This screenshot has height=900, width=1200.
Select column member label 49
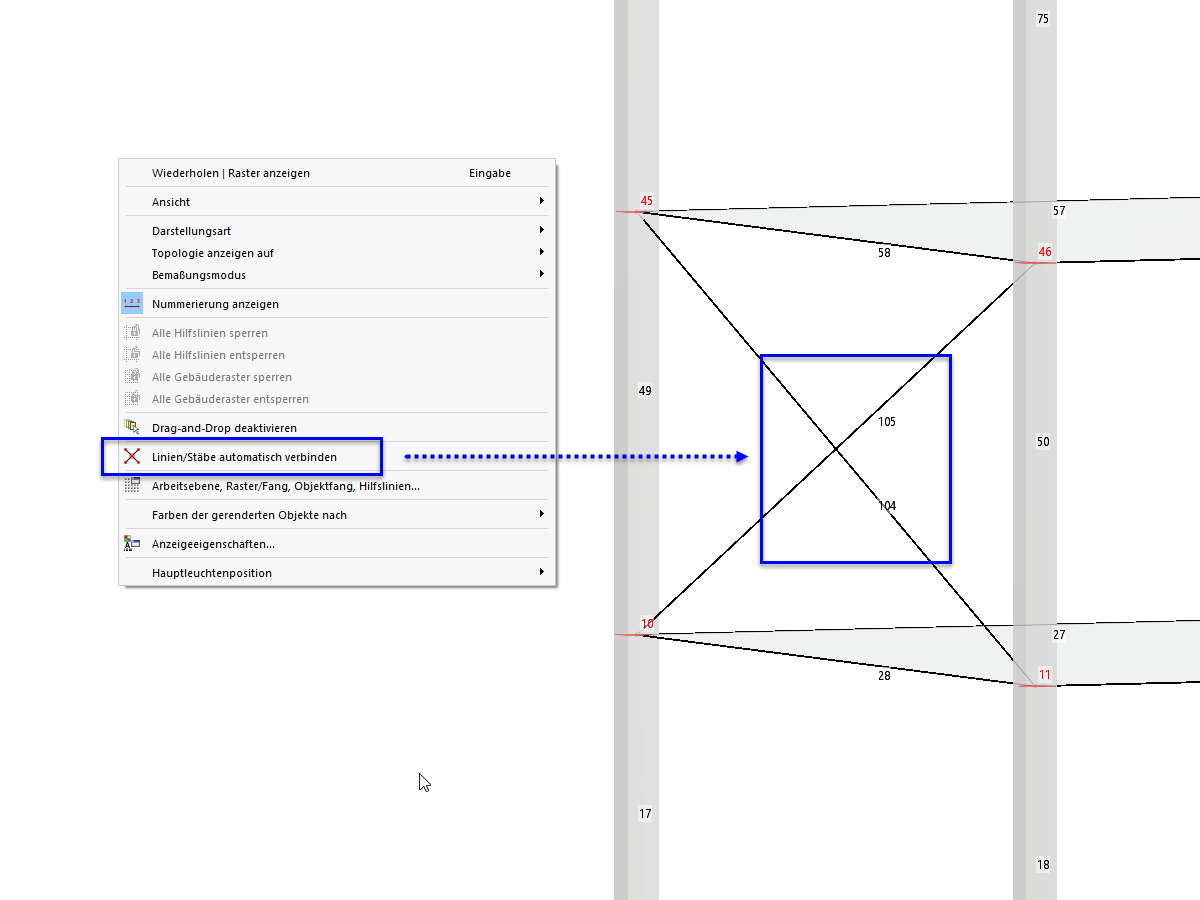645,391
